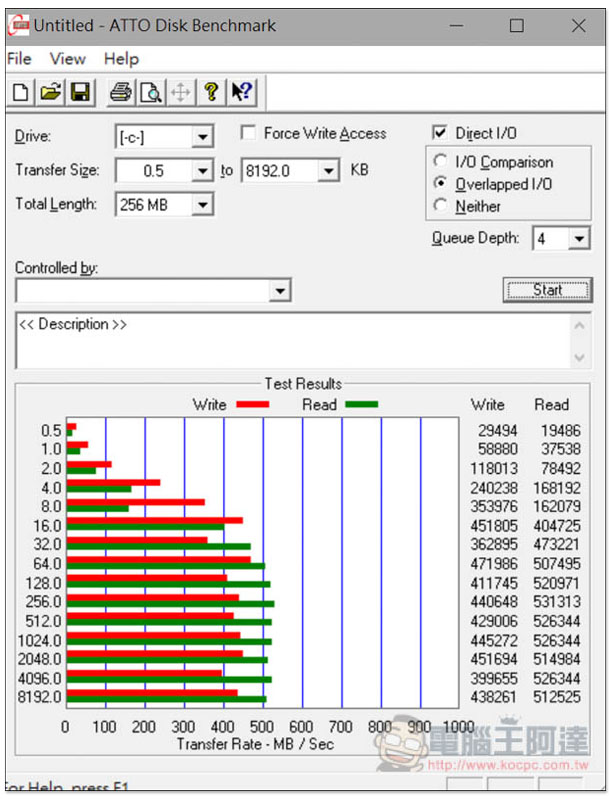Save results with the floppy disk icon
Viewport: 611px width, 800px height.
click(80, 92)
